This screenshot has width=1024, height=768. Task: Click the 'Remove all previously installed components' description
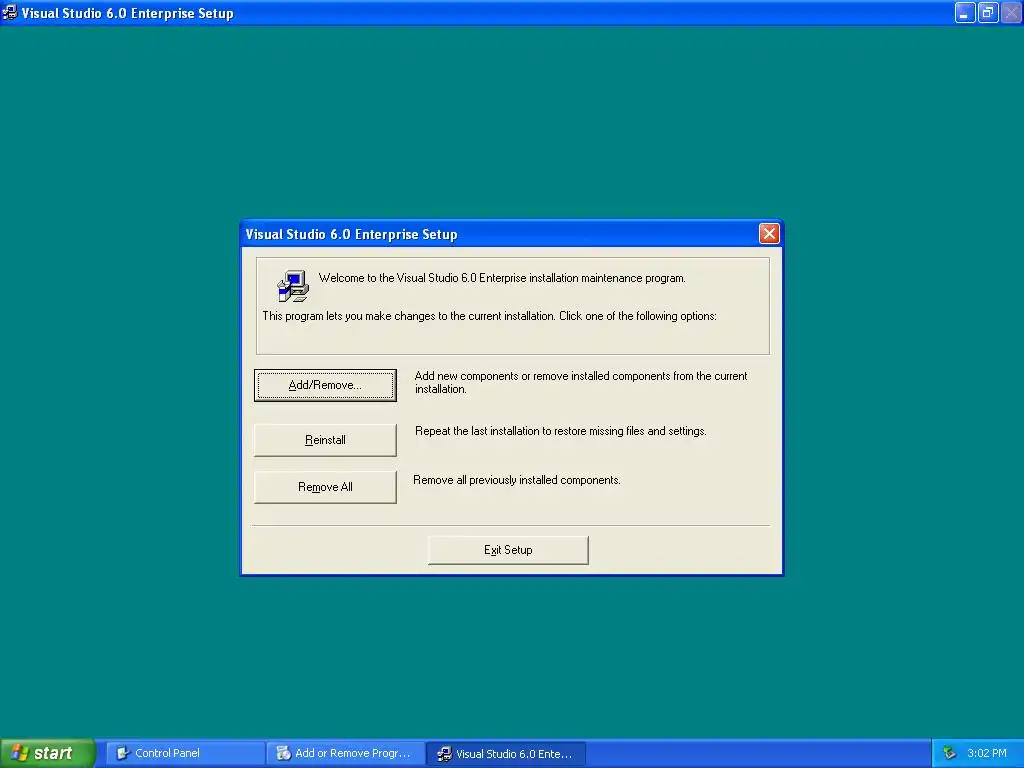click(x=517, y=480)
